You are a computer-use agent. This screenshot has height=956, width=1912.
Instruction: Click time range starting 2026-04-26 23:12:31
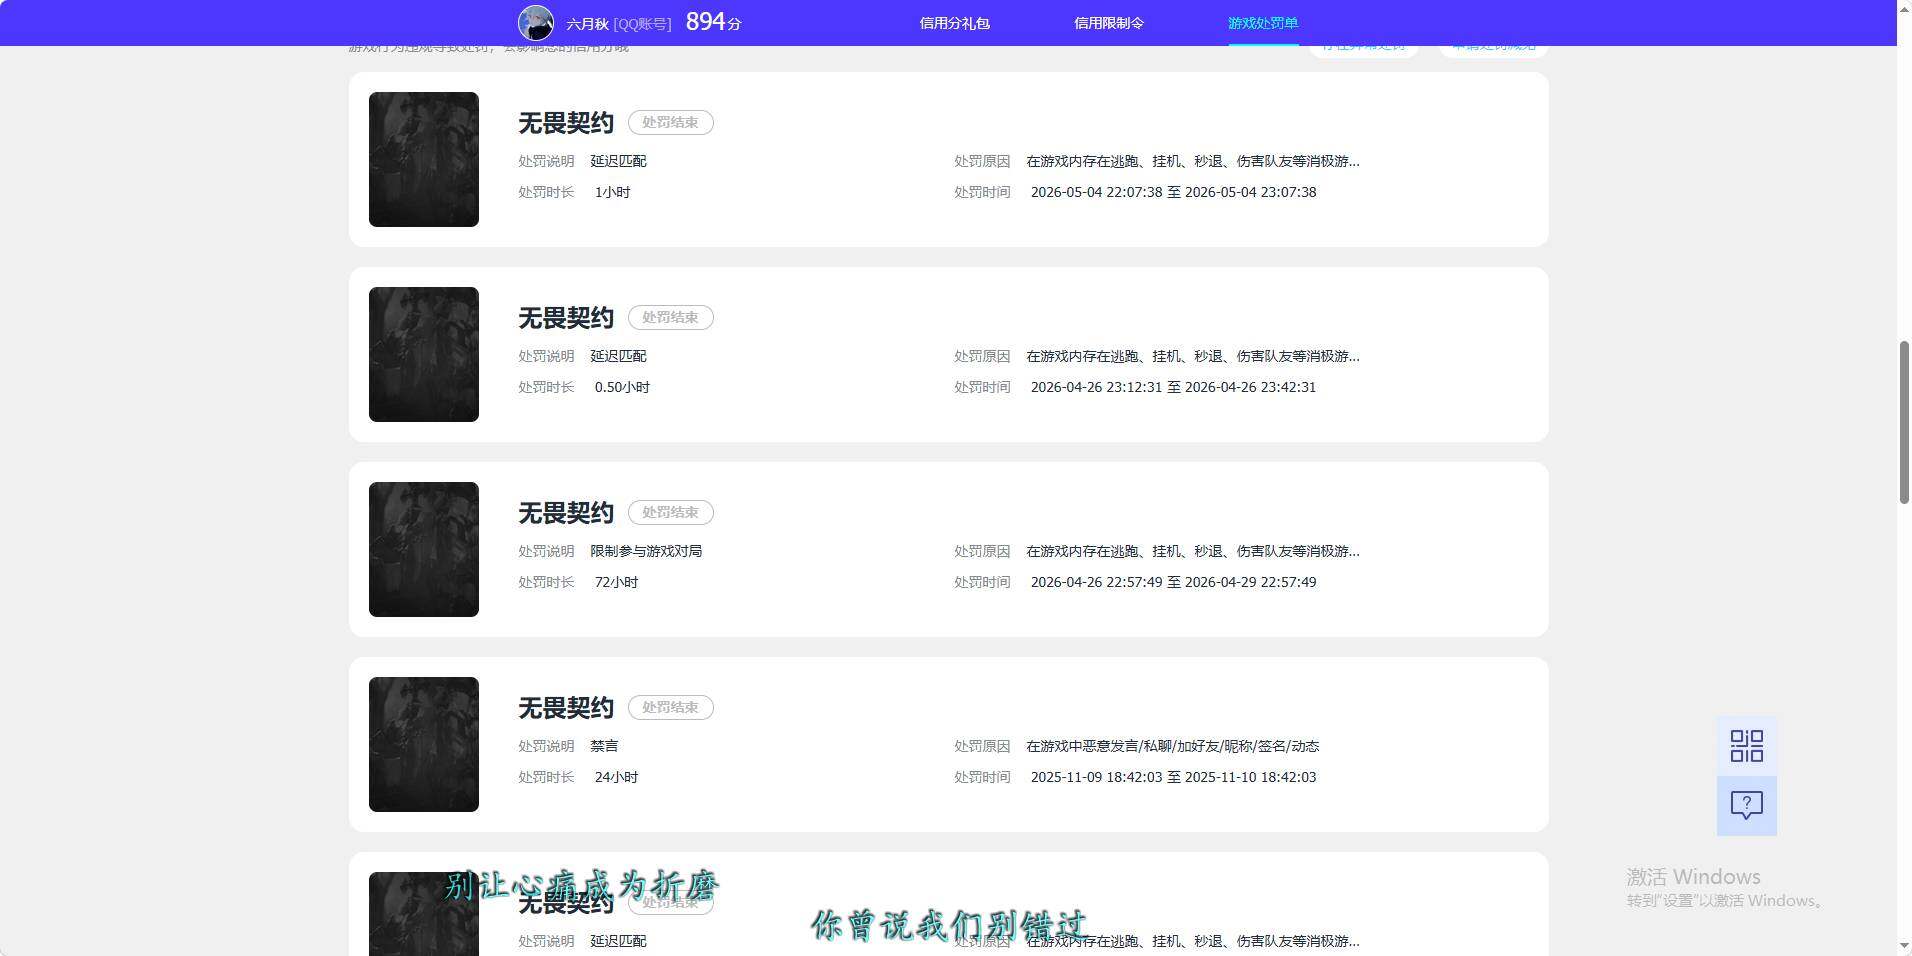[1173, 387]
